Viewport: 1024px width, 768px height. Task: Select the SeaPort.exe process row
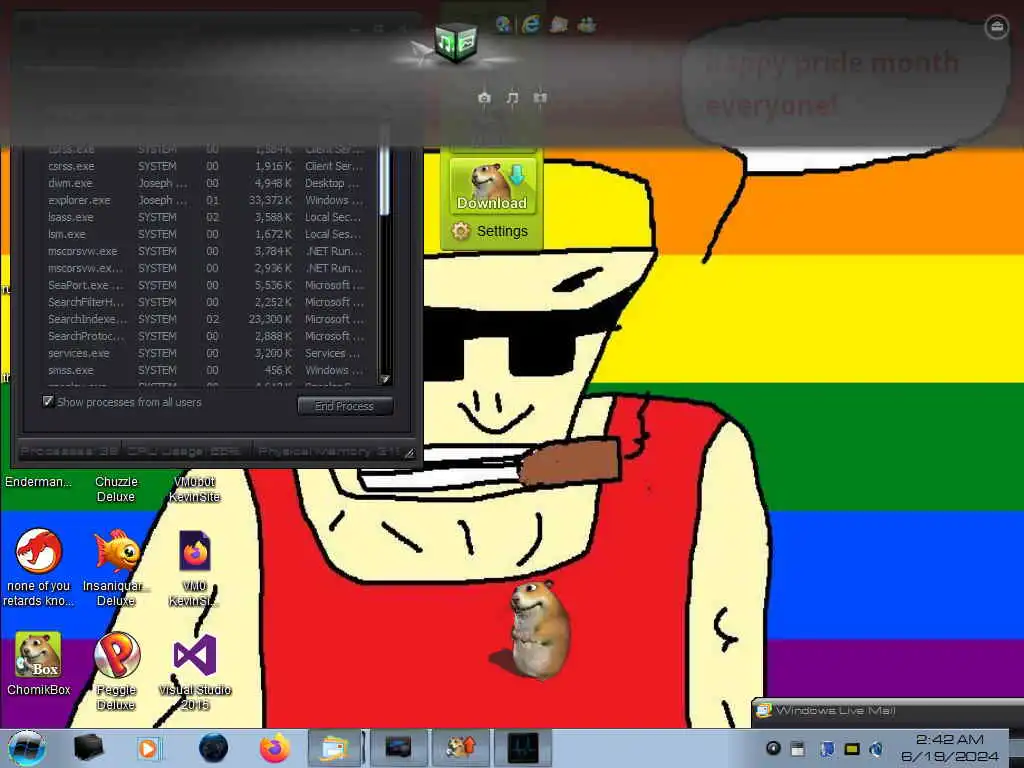(206, 285)
